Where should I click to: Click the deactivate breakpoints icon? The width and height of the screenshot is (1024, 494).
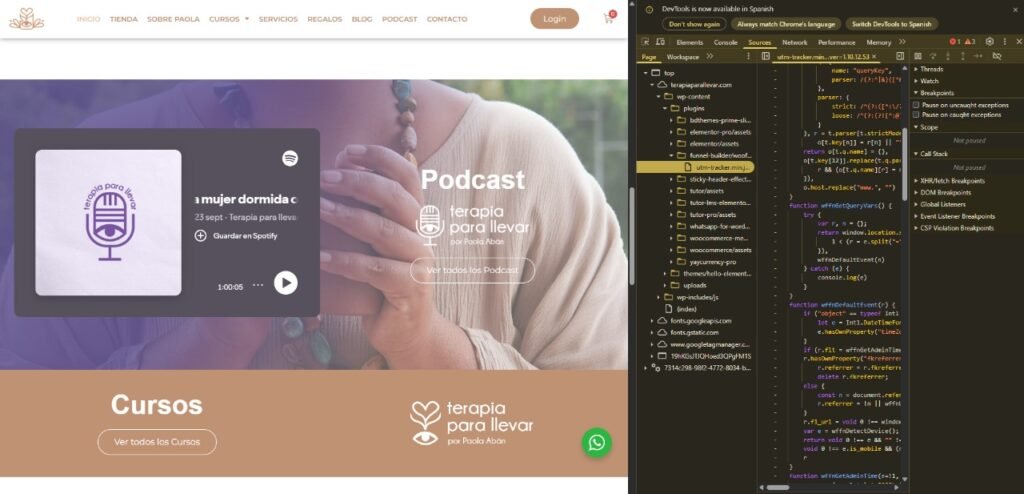(x=997, y=56)
